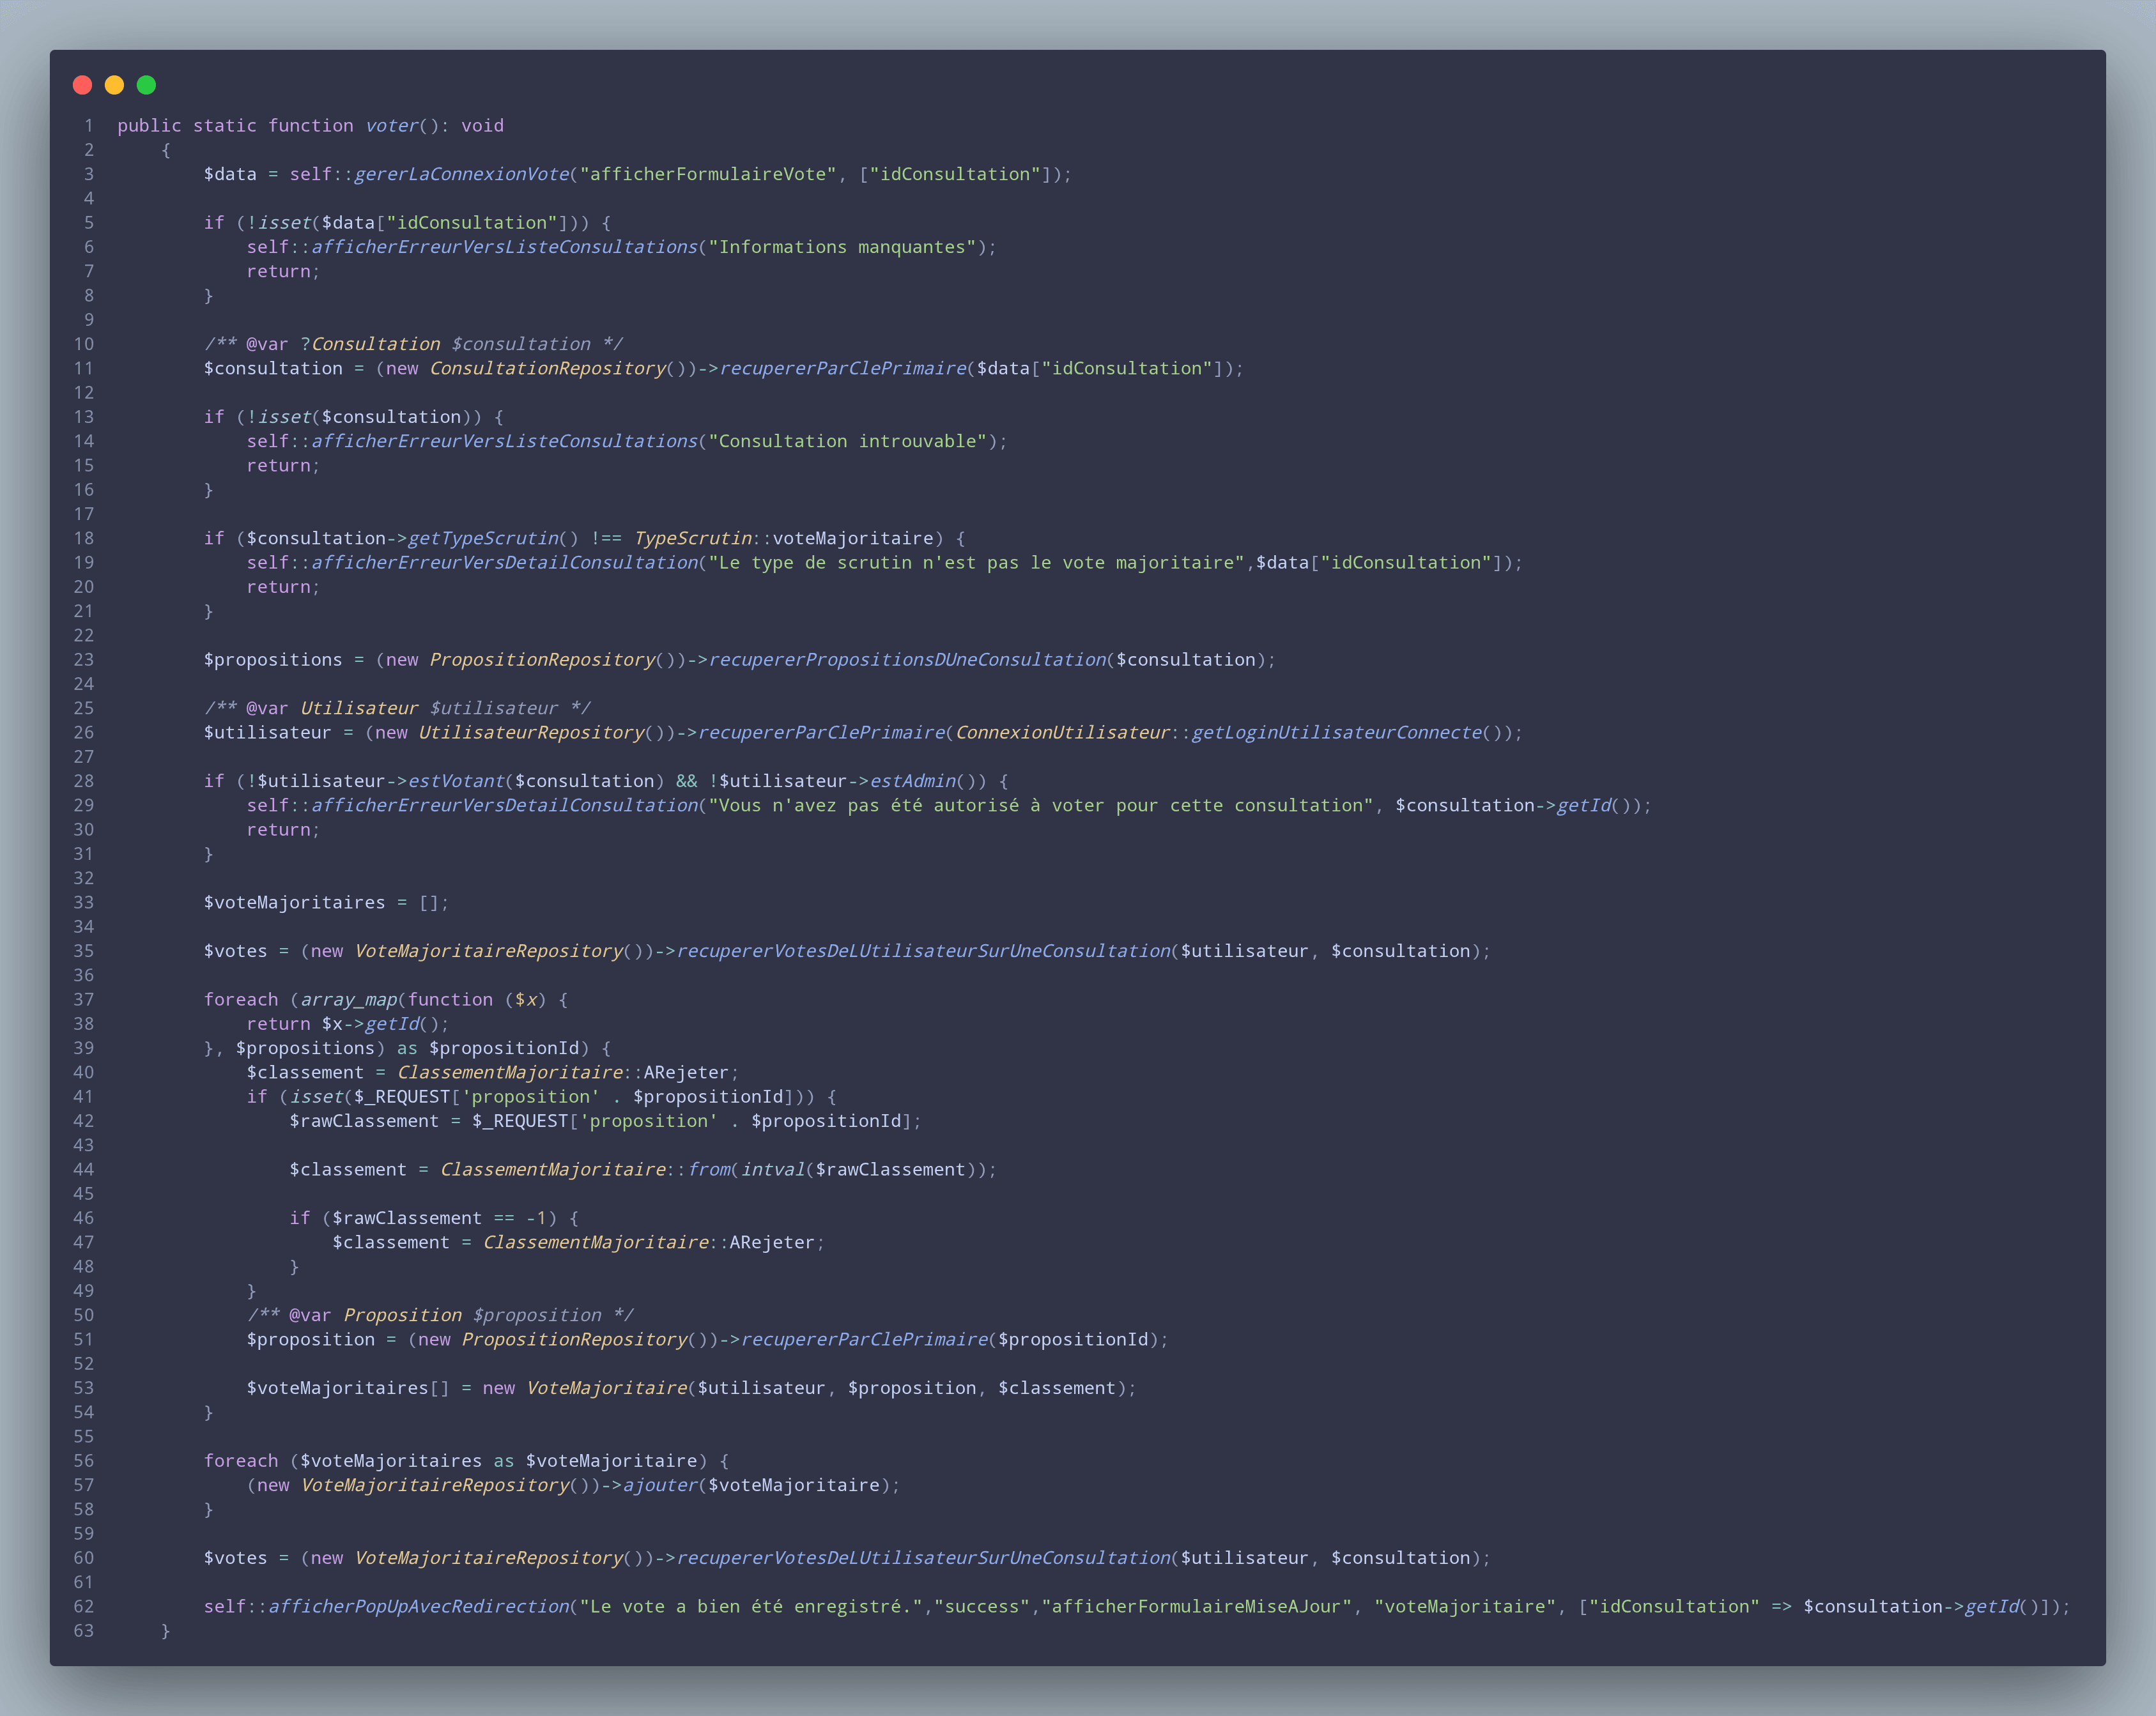2156x1716 pixels.
Task: Click "afficherPopUpAvecRedirection" on line 62
Action: tap(418, 1607)
